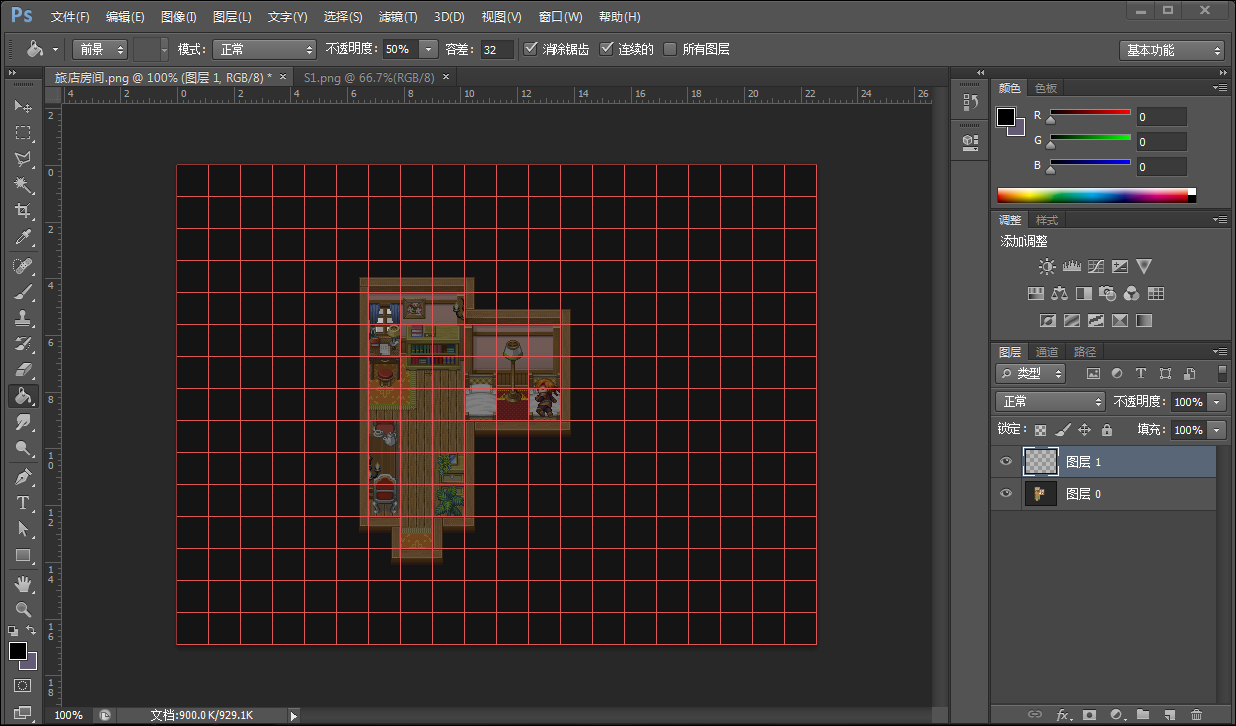The image size is (1236, 726).
Task: Click the foreground color swatch in Color panel
Action: [1006, 117]
